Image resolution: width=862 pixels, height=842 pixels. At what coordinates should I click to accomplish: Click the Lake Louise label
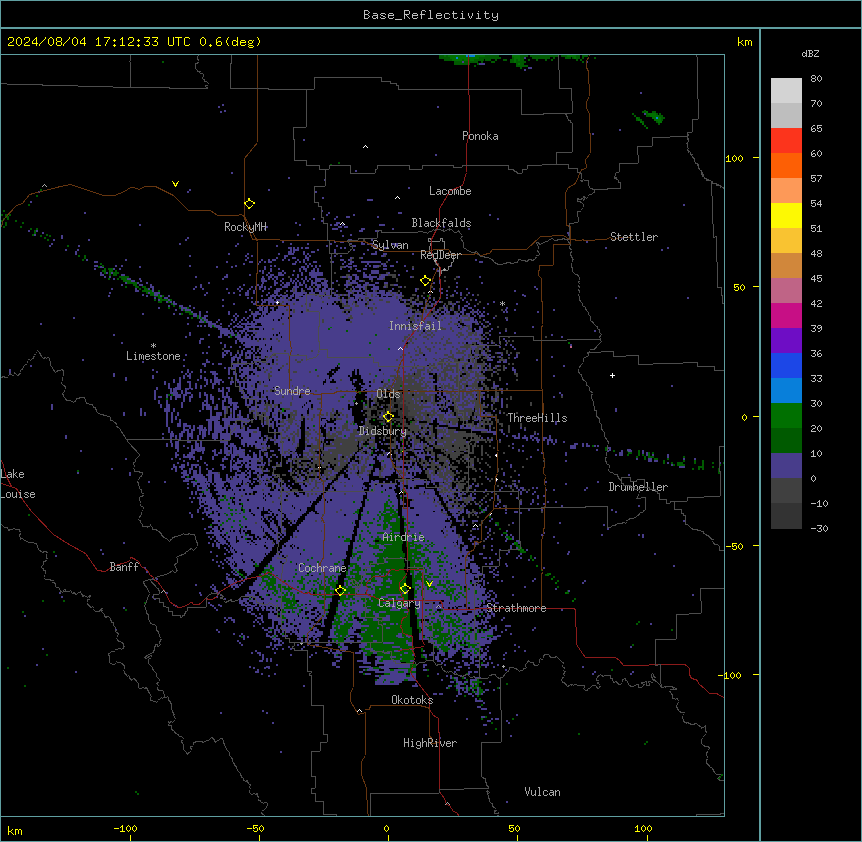pos(18,484)
